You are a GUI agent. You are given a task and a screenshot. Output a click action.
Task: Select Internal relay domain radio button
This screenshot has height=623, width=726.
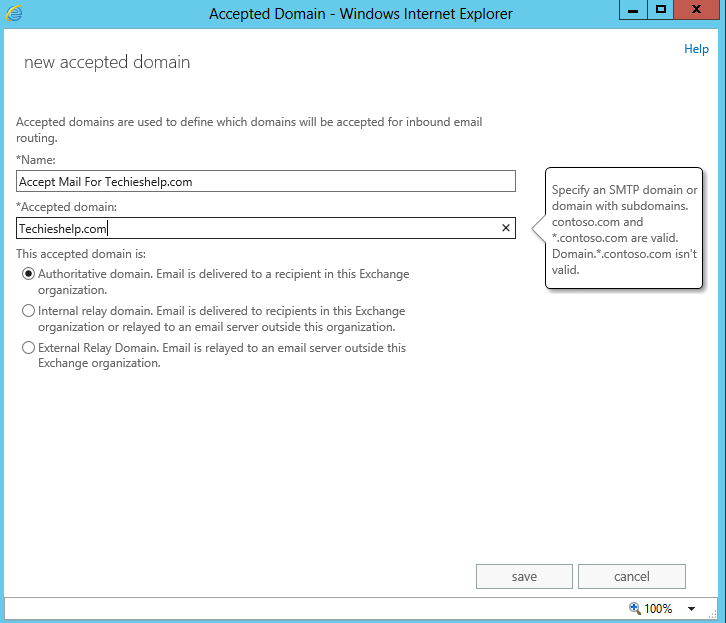[28, 311]
